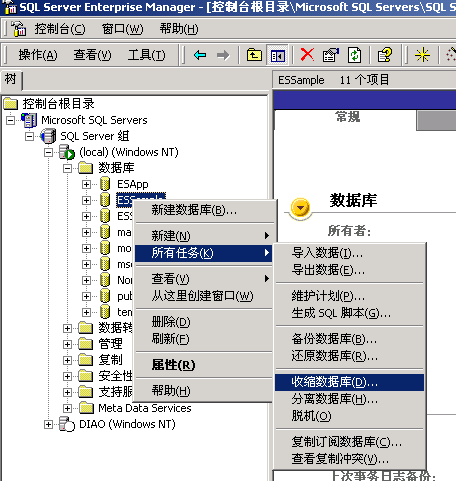
Task: Click 属性(R) in context menu
Action: pos(204,365)
